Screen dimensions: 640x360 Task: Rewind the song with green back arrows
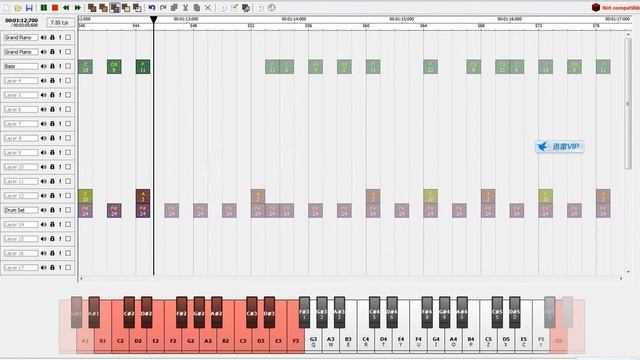pyautogui.click(x=66, y=8)
